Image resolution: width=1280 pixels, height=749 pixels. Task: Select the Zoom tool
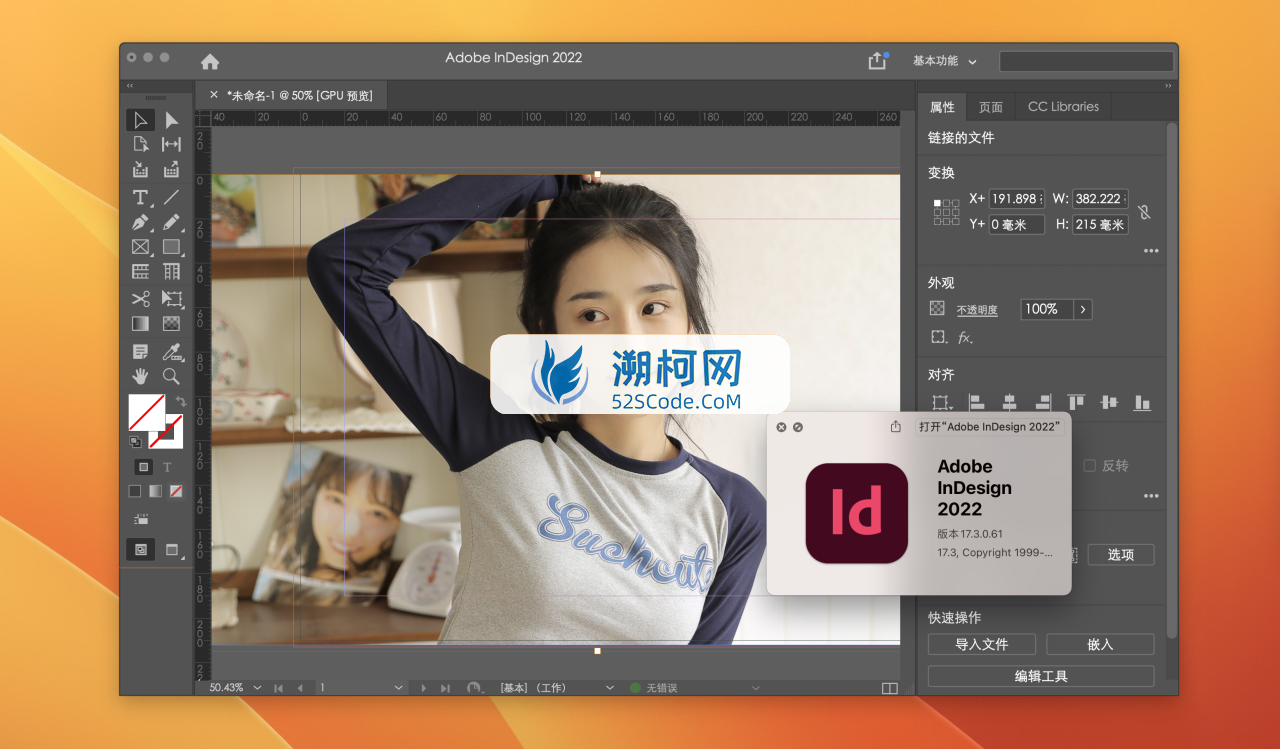171,376
